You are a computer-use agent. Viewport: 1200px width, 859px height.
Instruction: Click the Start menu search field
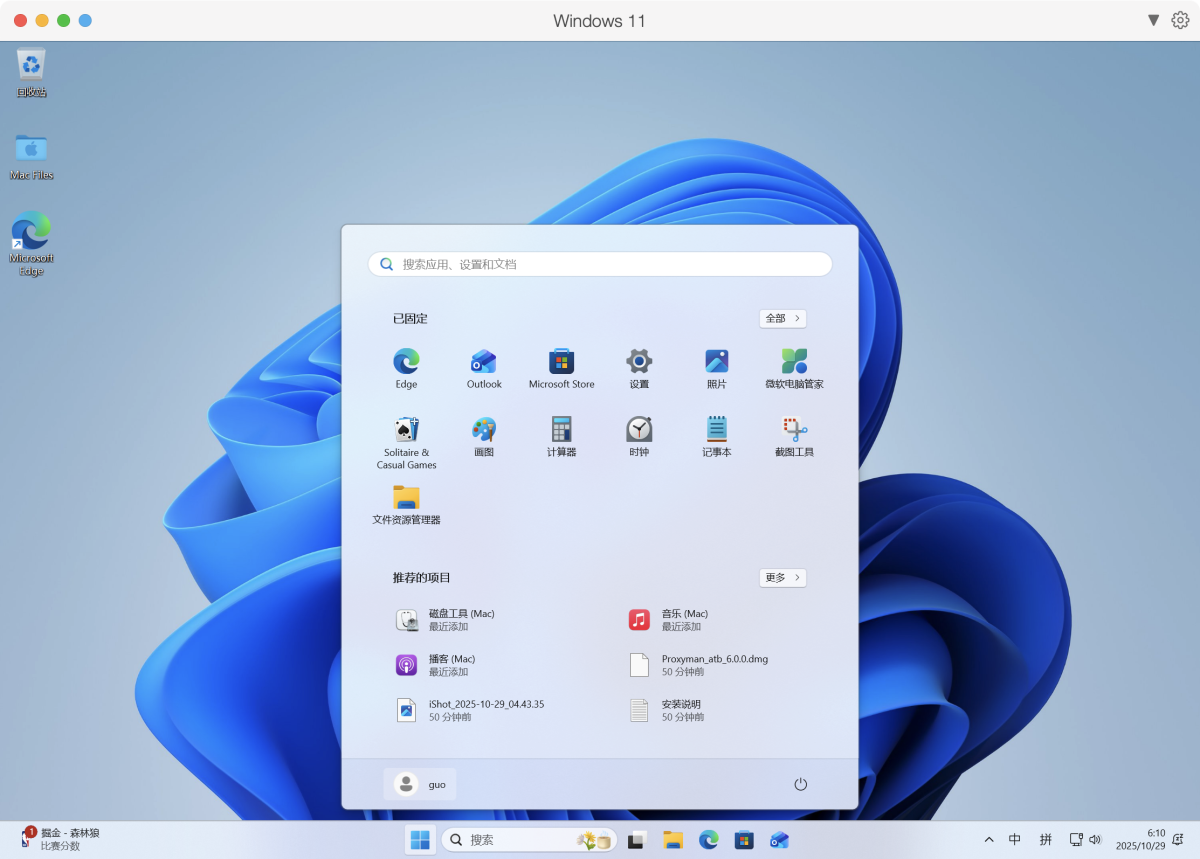click(600, 264)
